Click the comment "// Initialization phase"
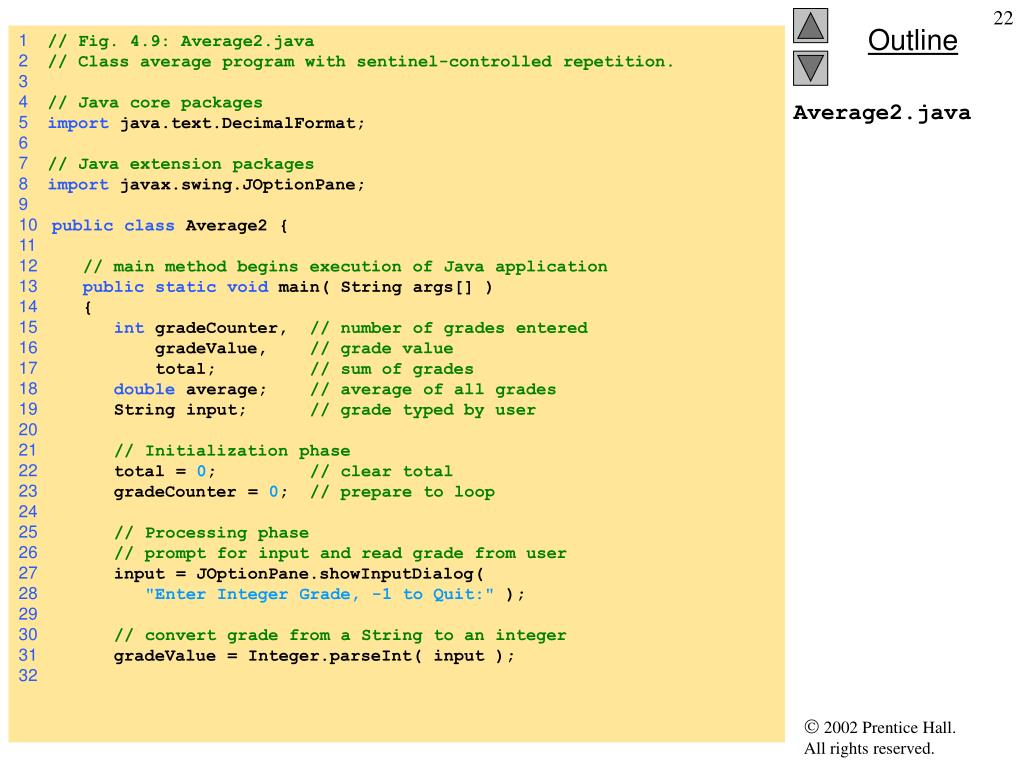The image size is (1024, 768). 232,451
